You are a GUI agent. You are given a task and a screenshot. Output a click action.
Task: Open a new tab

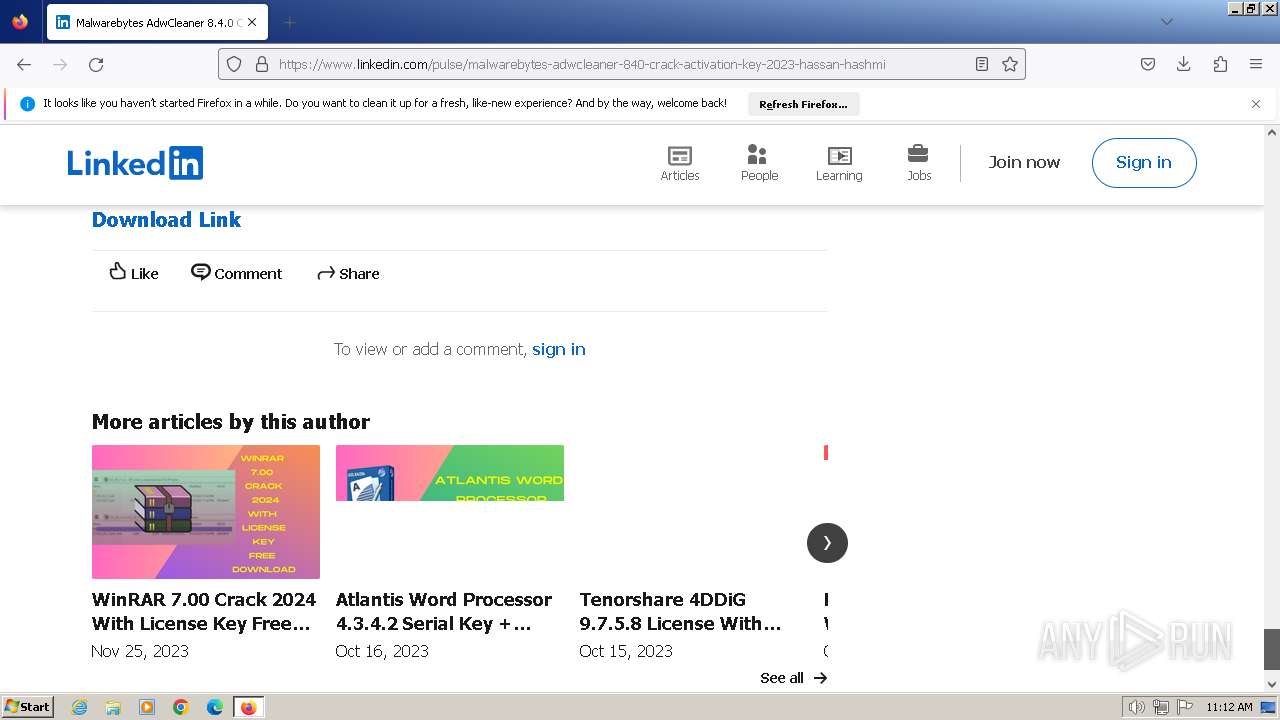[x=289, y=22]
